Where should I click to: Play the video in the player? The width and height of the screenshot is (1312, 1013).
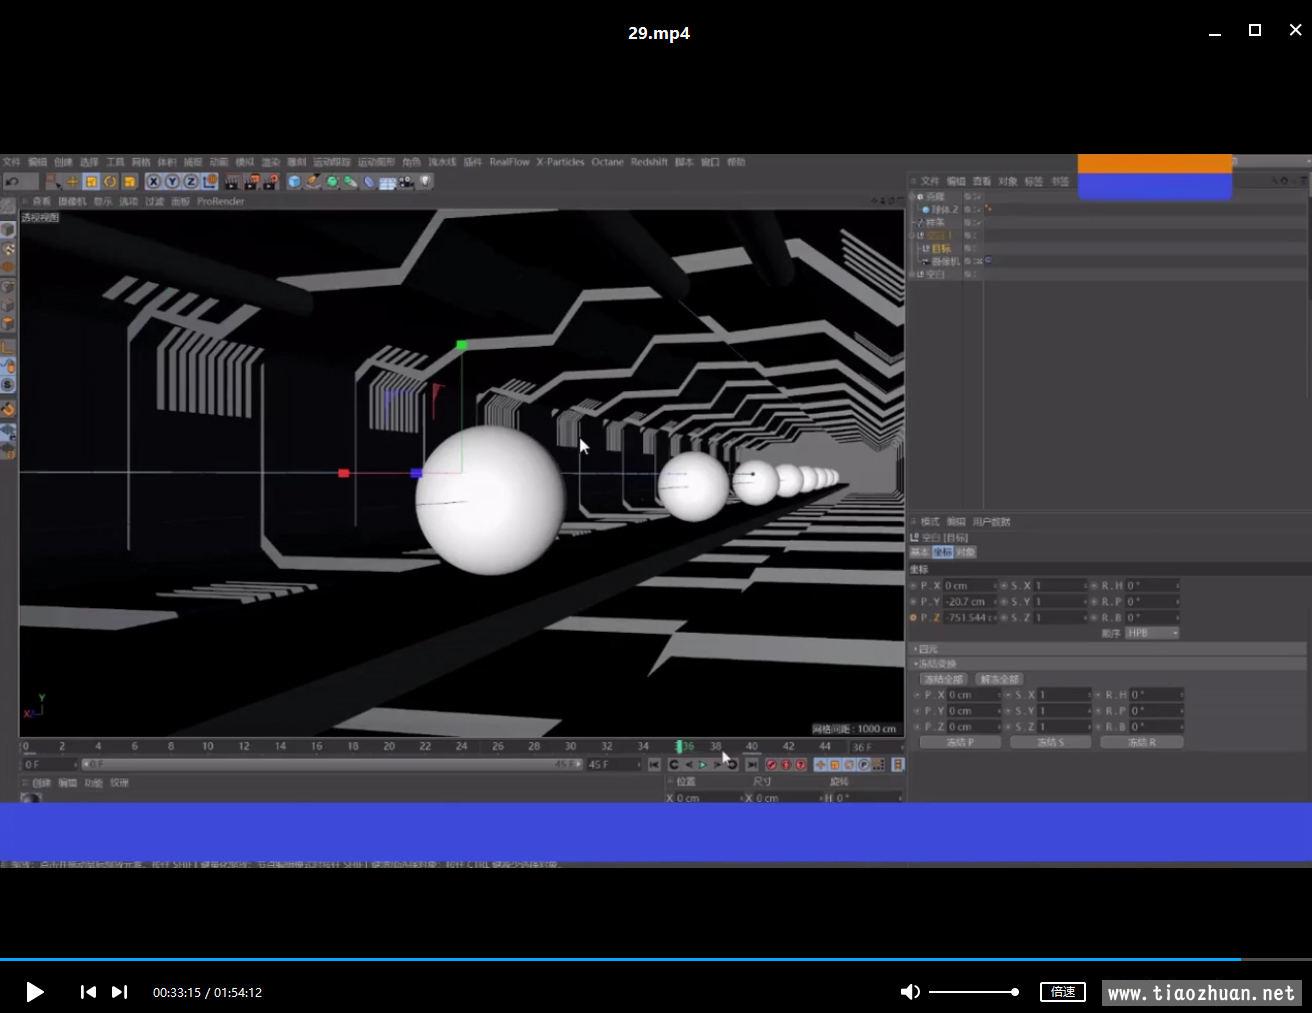tap(34, 992)
